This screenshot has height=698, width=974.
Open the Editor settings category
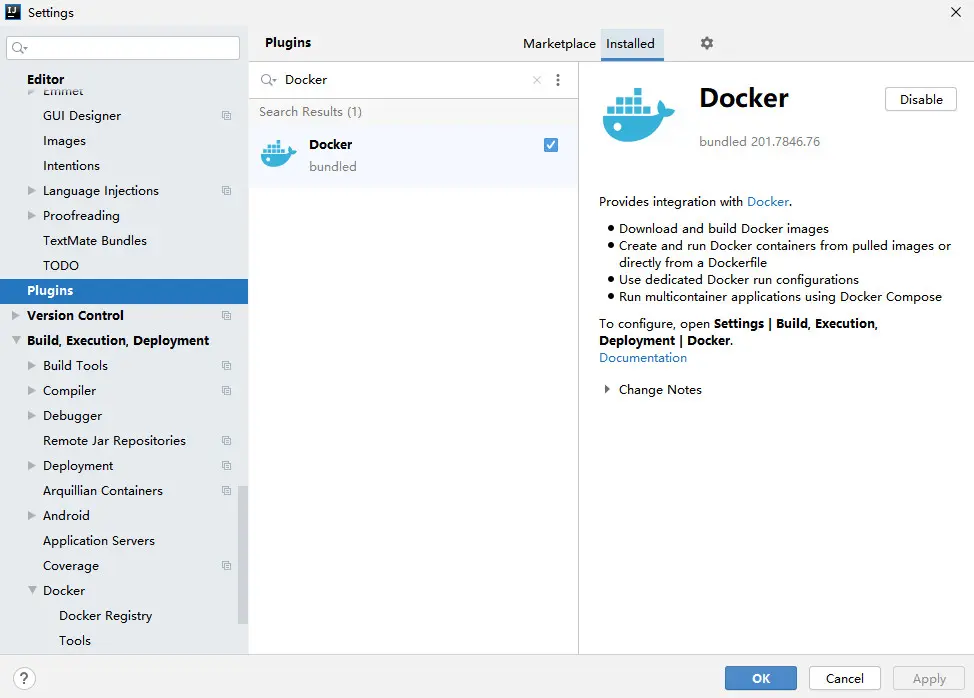tap(45, 79)
